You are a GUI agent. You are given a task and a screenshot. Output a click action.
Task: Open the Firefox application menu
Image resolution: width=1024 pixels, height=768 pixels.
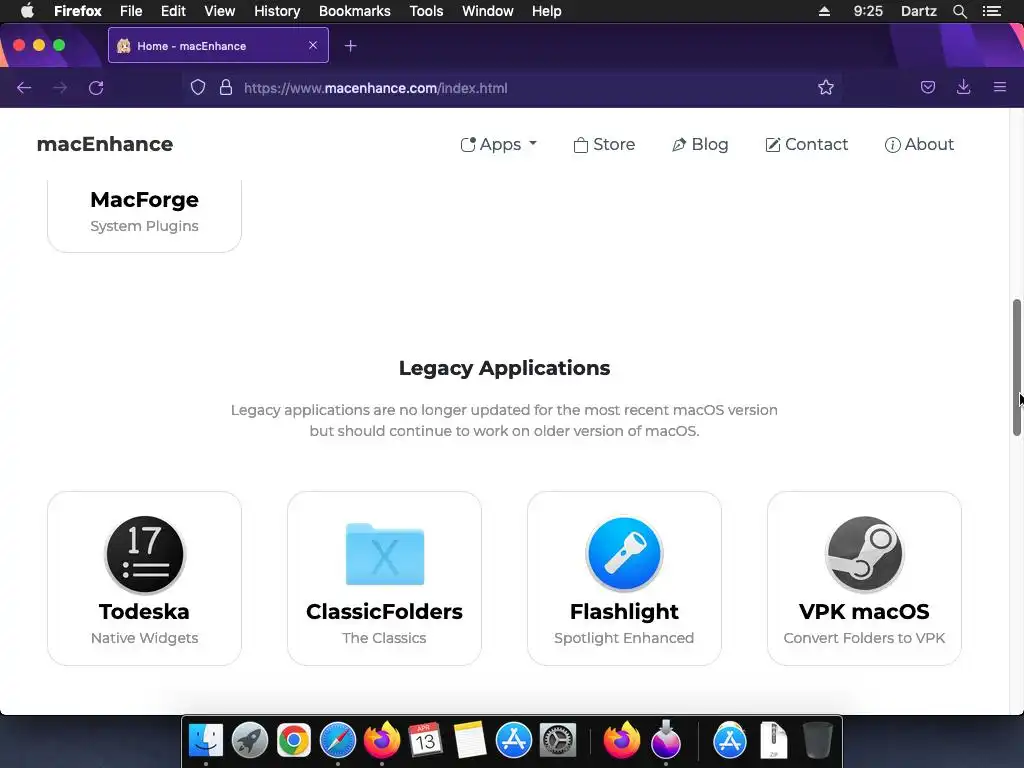click(78, 11)
